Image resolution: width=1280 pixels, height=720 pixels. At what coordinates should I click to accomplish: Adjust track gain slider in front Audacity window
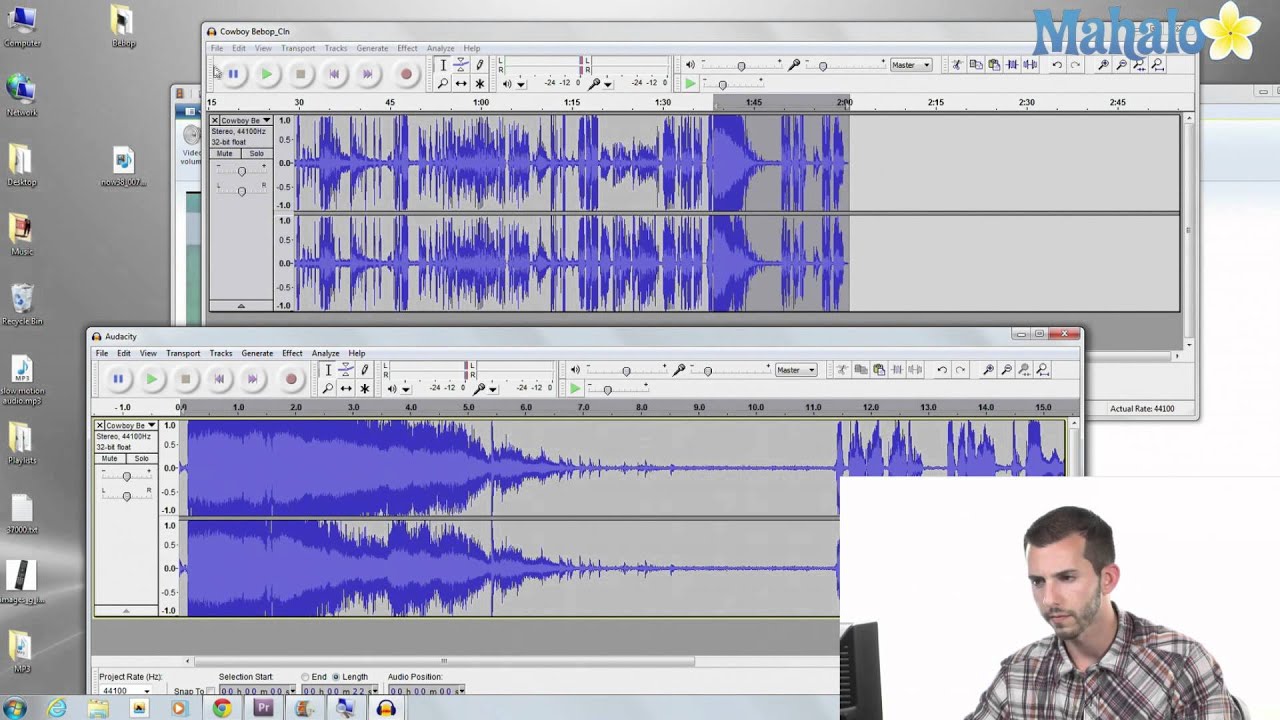click(126, 476)
